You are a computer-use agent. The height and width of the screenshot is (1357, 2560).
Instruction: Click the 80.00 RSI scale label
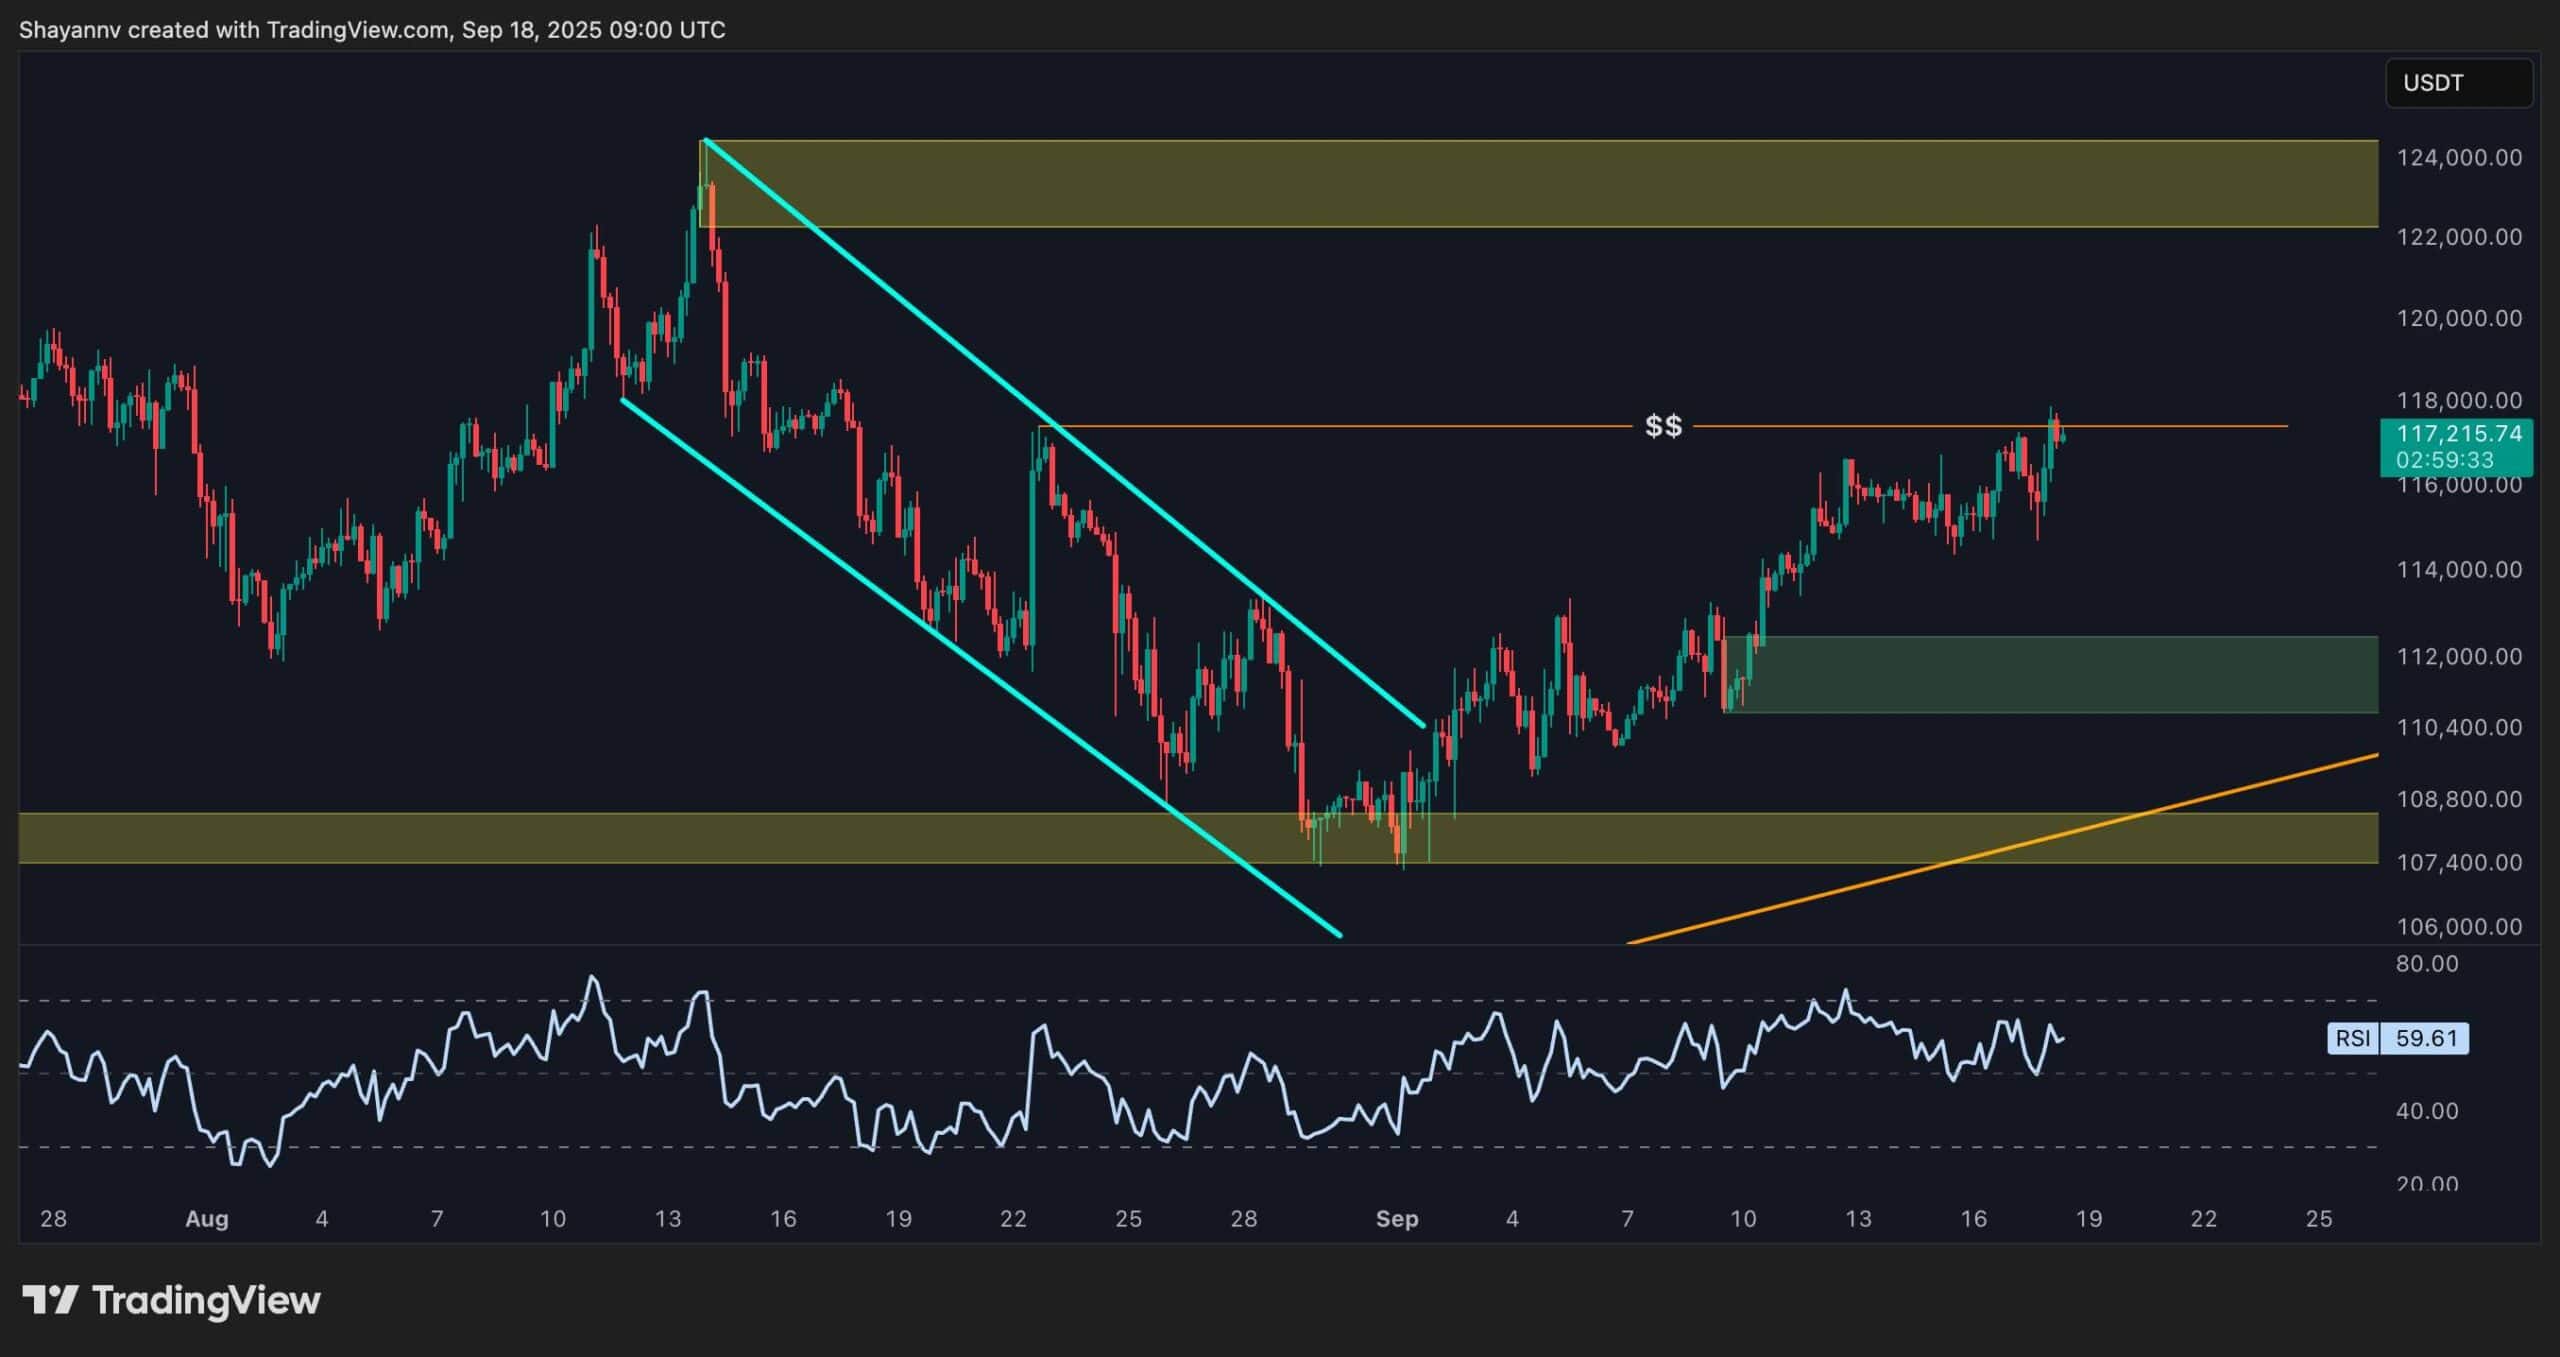(x=2427, y=964)
